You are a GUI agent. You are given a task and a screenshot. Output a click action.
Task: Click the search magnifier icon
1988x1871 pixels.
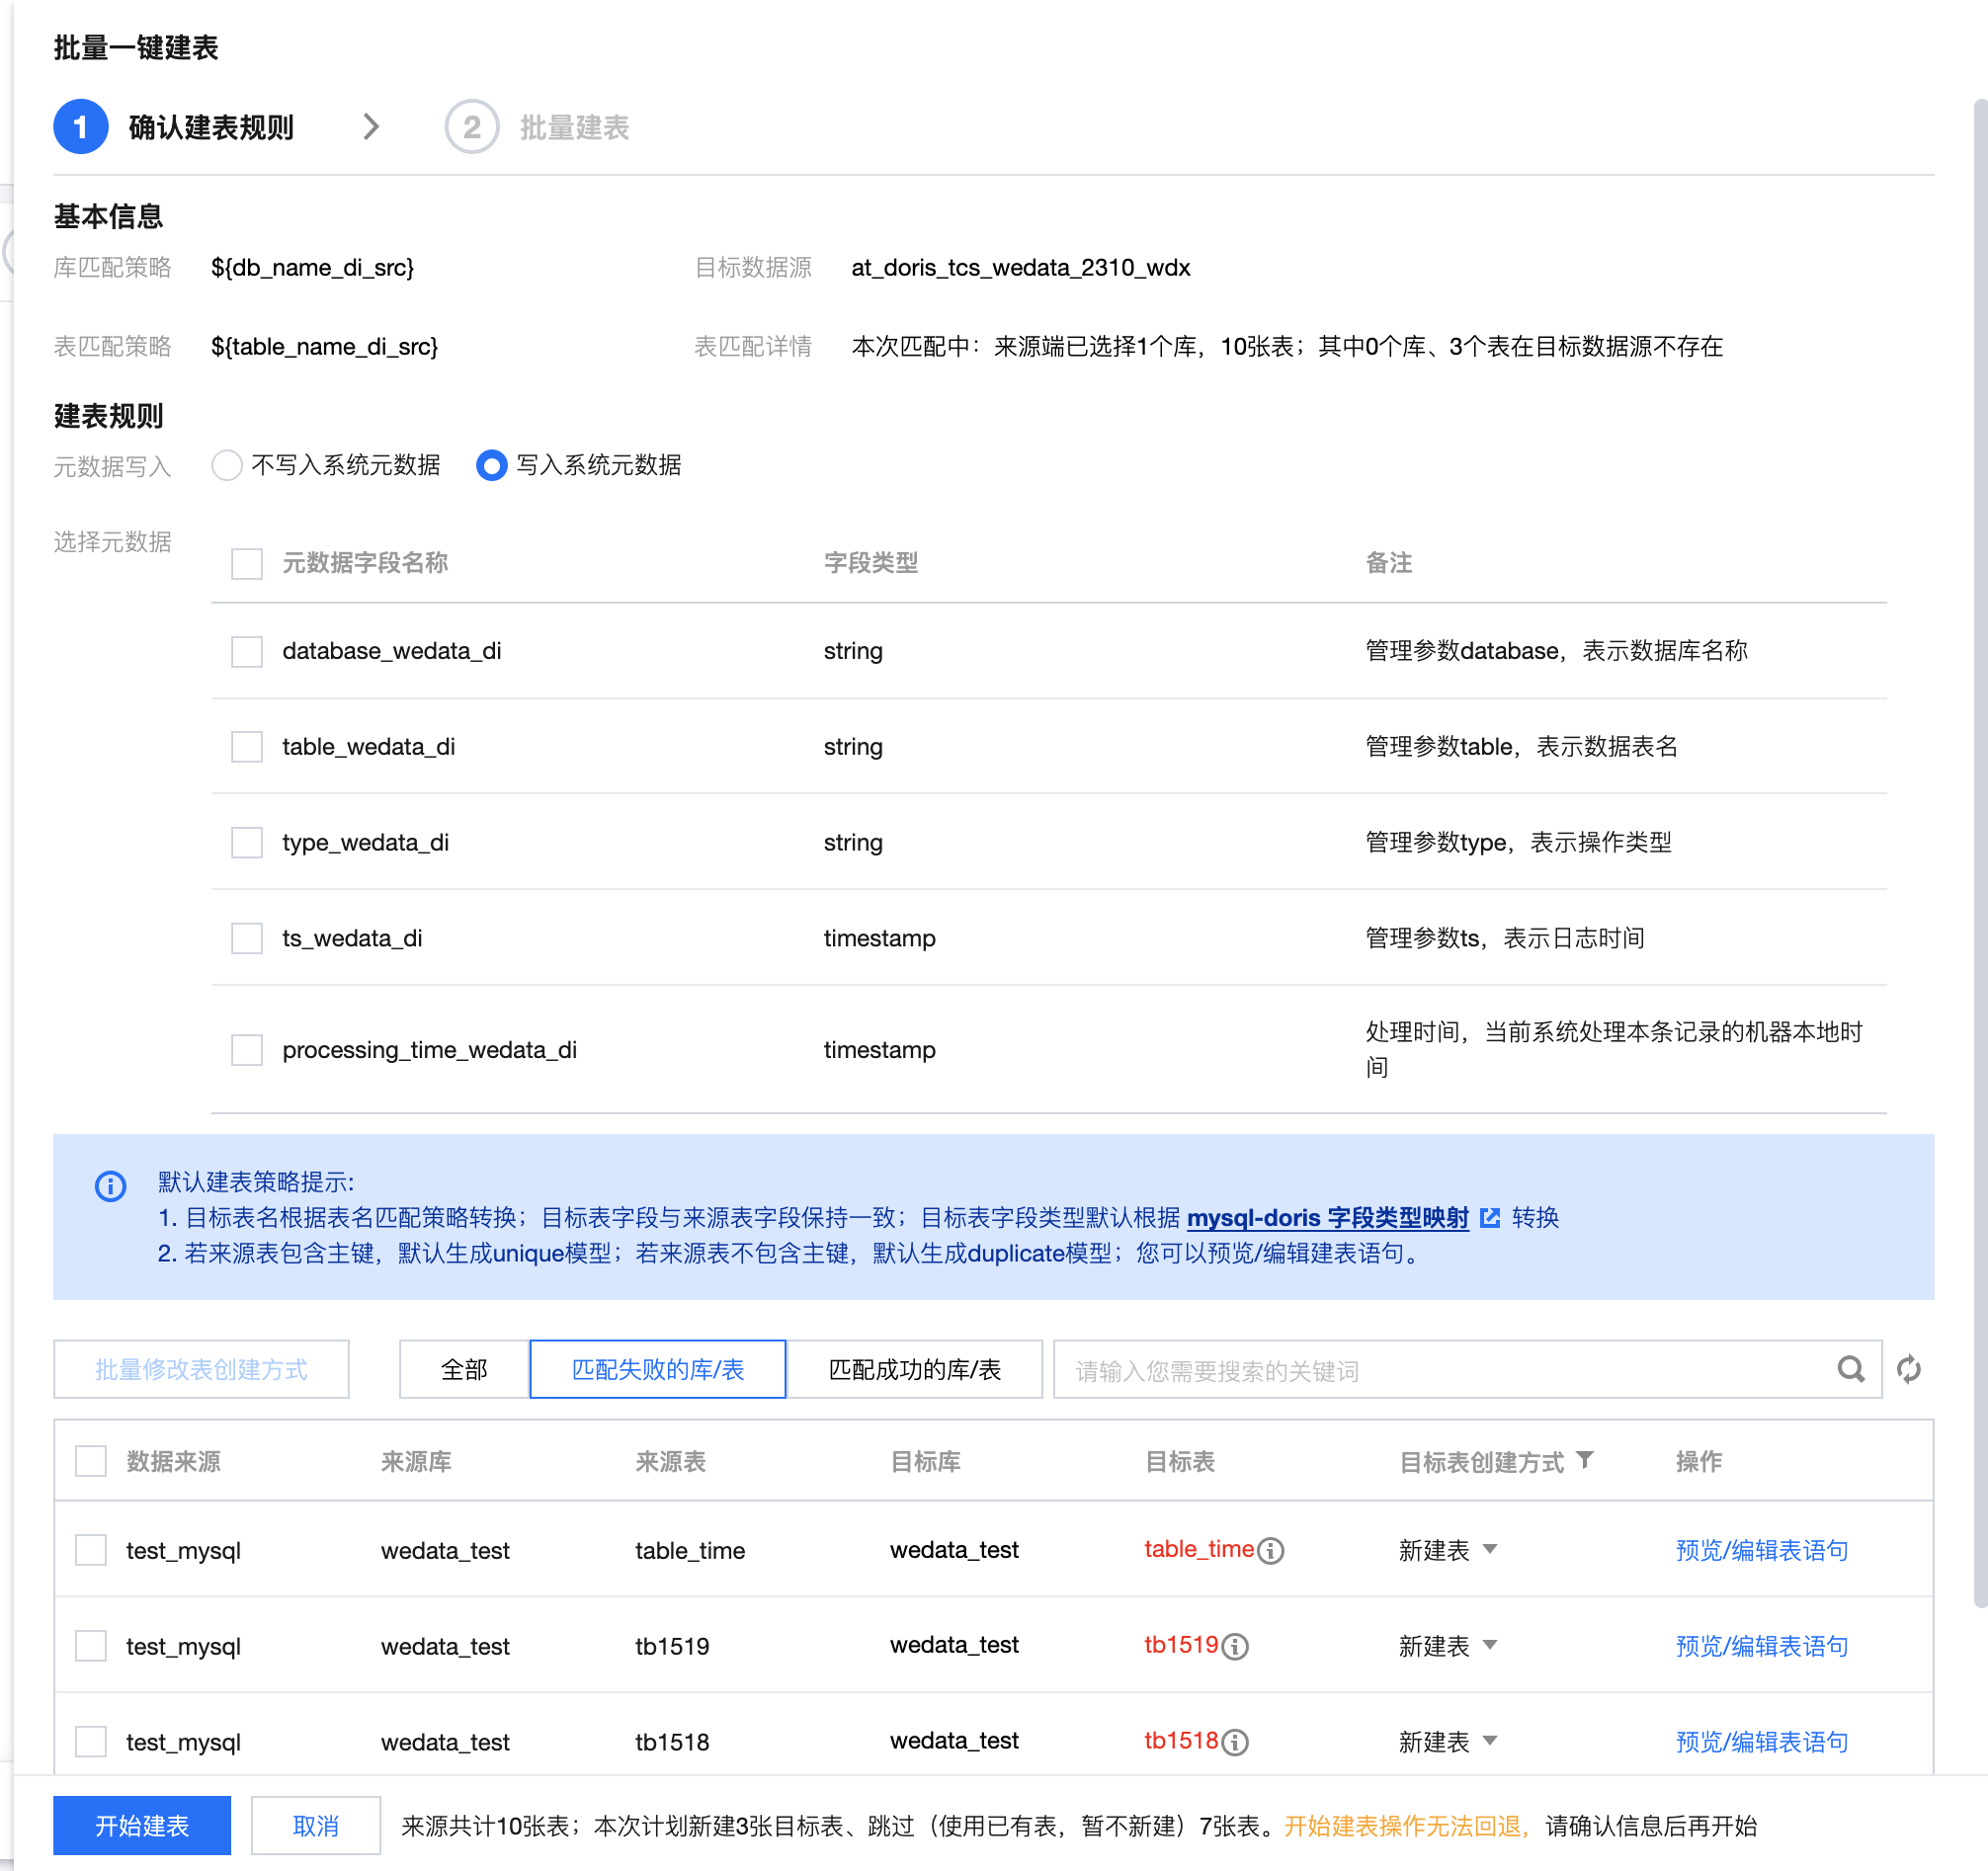[x=1850, y=1369]
